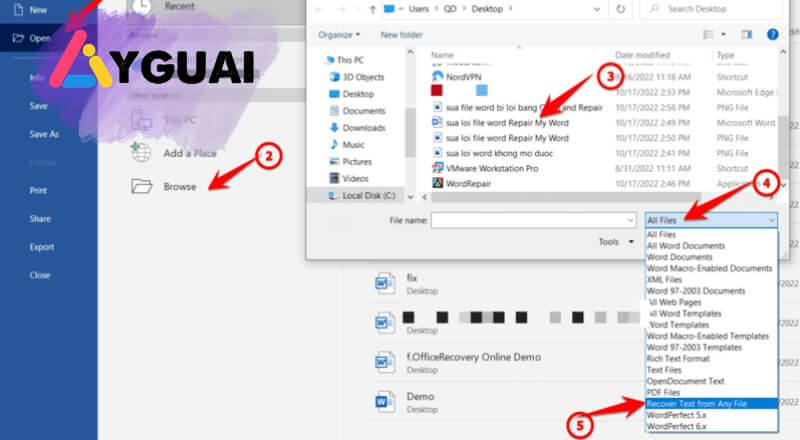Click the blue Help question mark icon

pyautogui.click(x=772, y=34)
